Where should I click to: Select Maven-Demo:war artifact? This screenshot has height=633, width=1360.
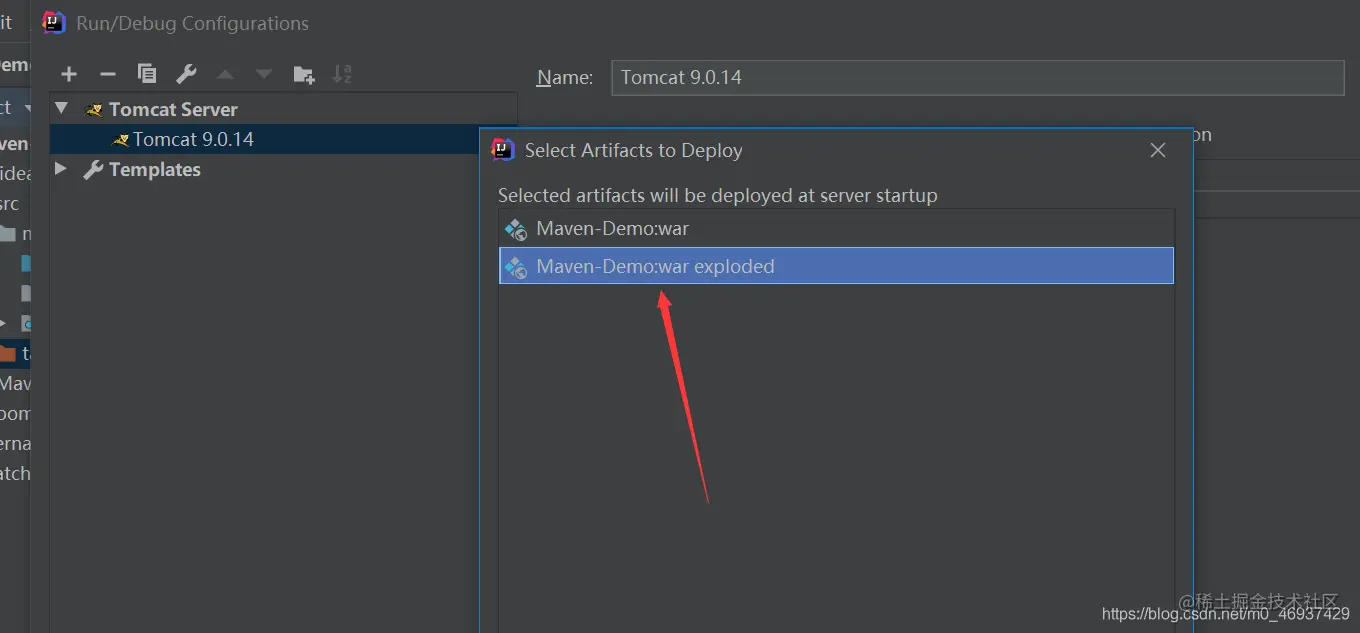click(836, 228)
